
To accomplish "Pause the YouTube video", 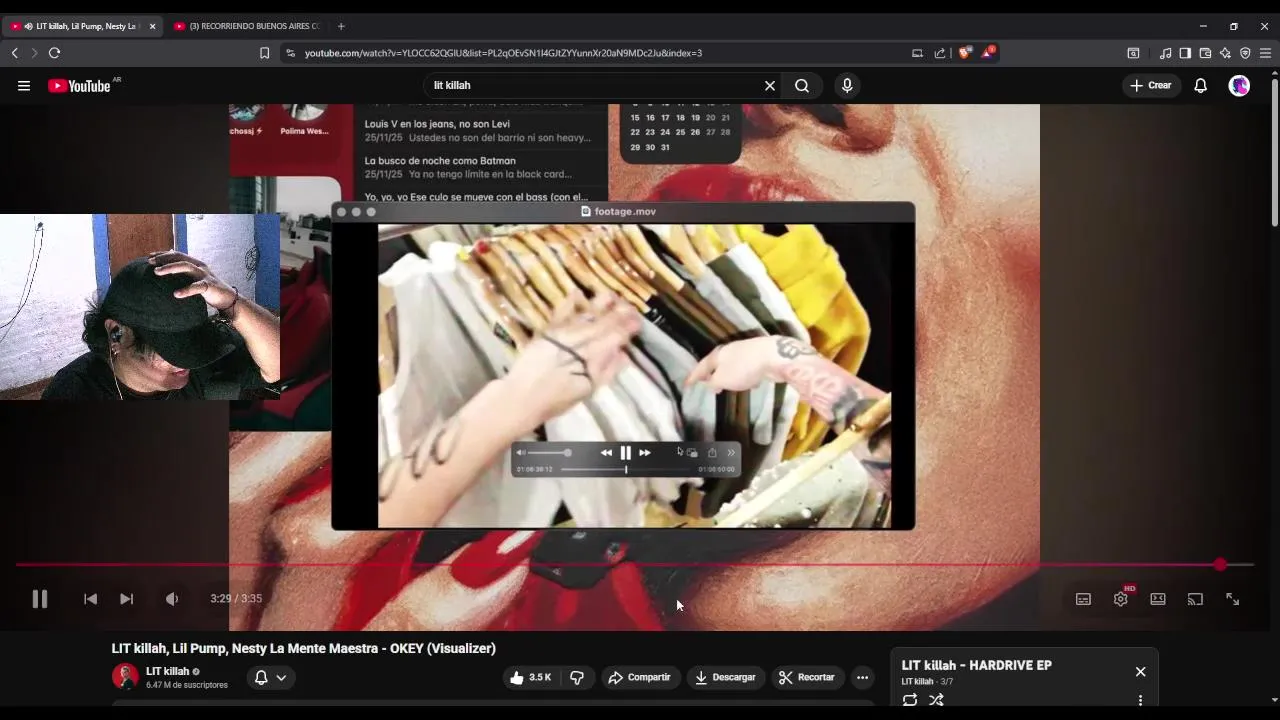I will coord(40,599).
